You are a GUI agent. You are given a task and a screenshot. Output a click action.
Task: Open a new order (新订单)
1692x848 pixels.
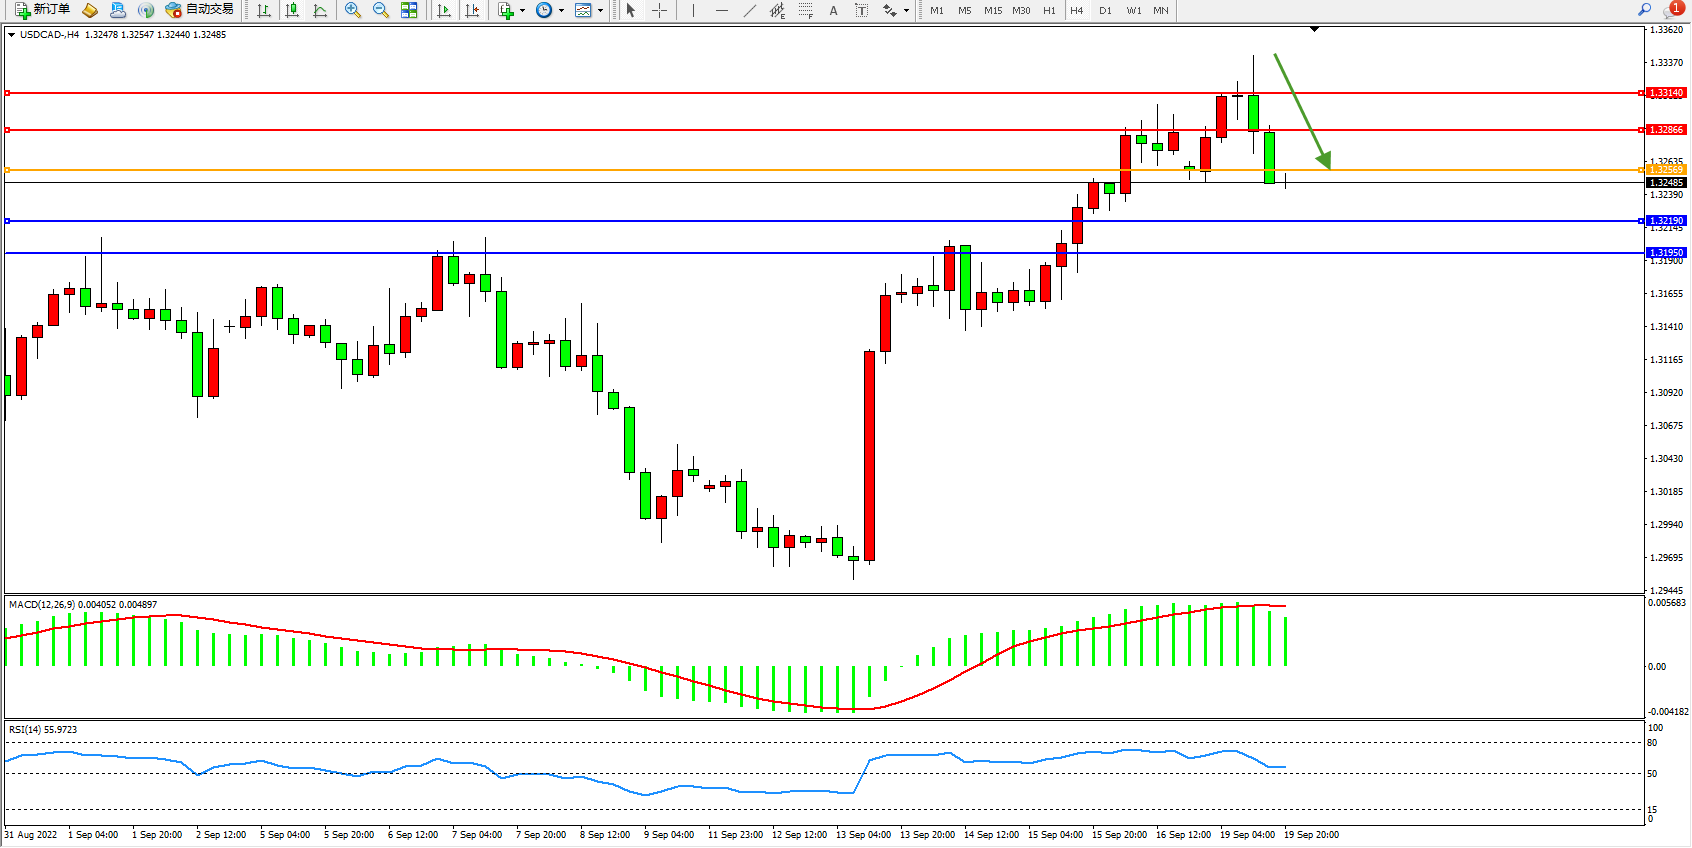[x=42, y=10]
